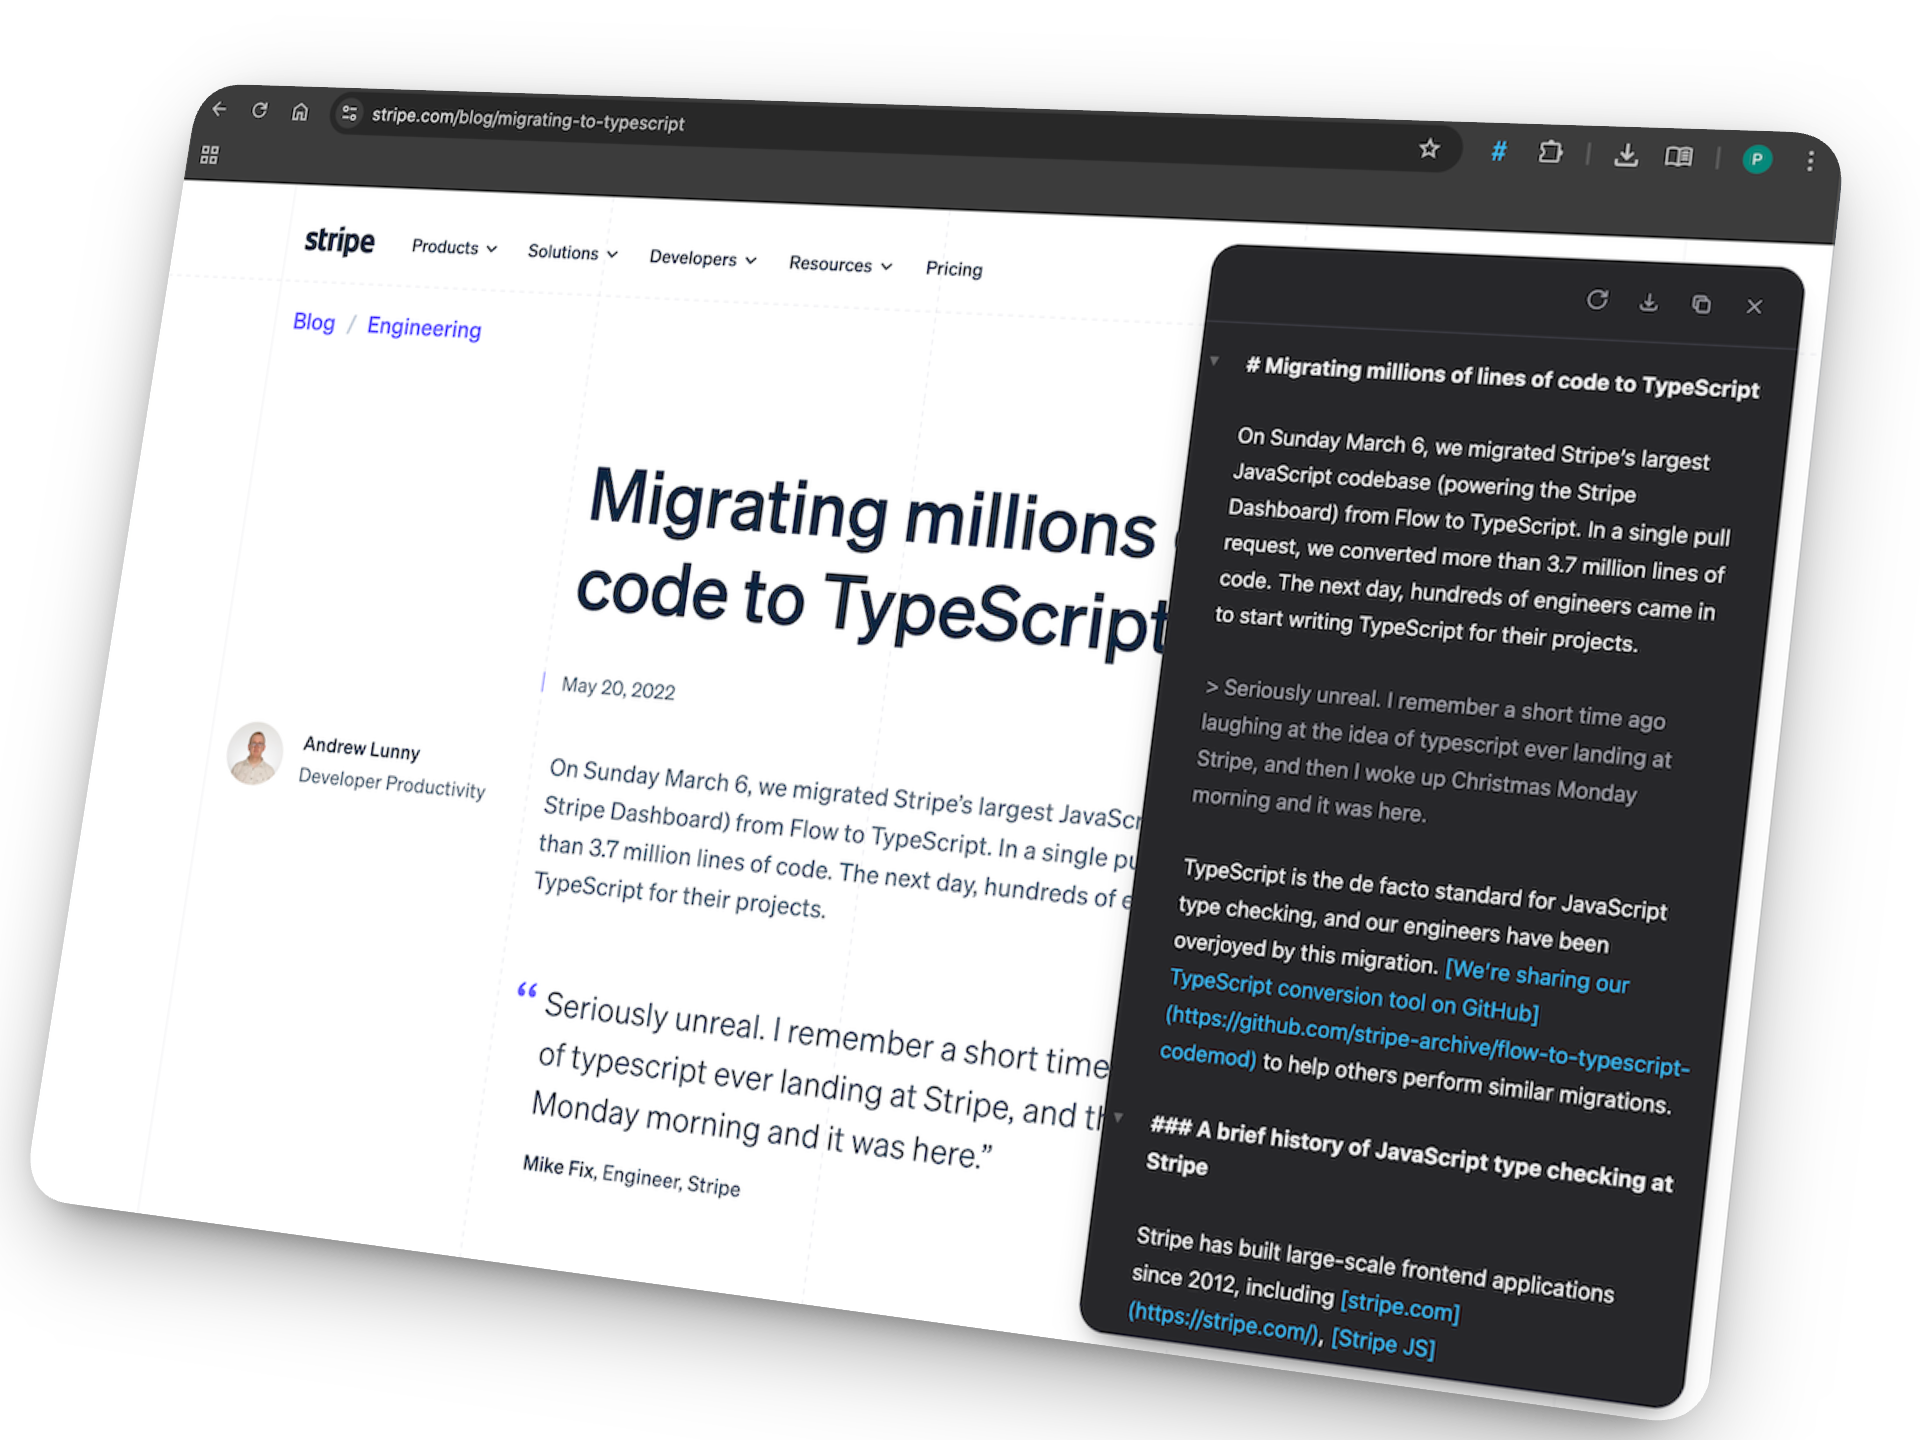Screen dimensions: 1920x1440
Task: Regenerate markdown with panel refresh icon
Action: click(1597, 300)
